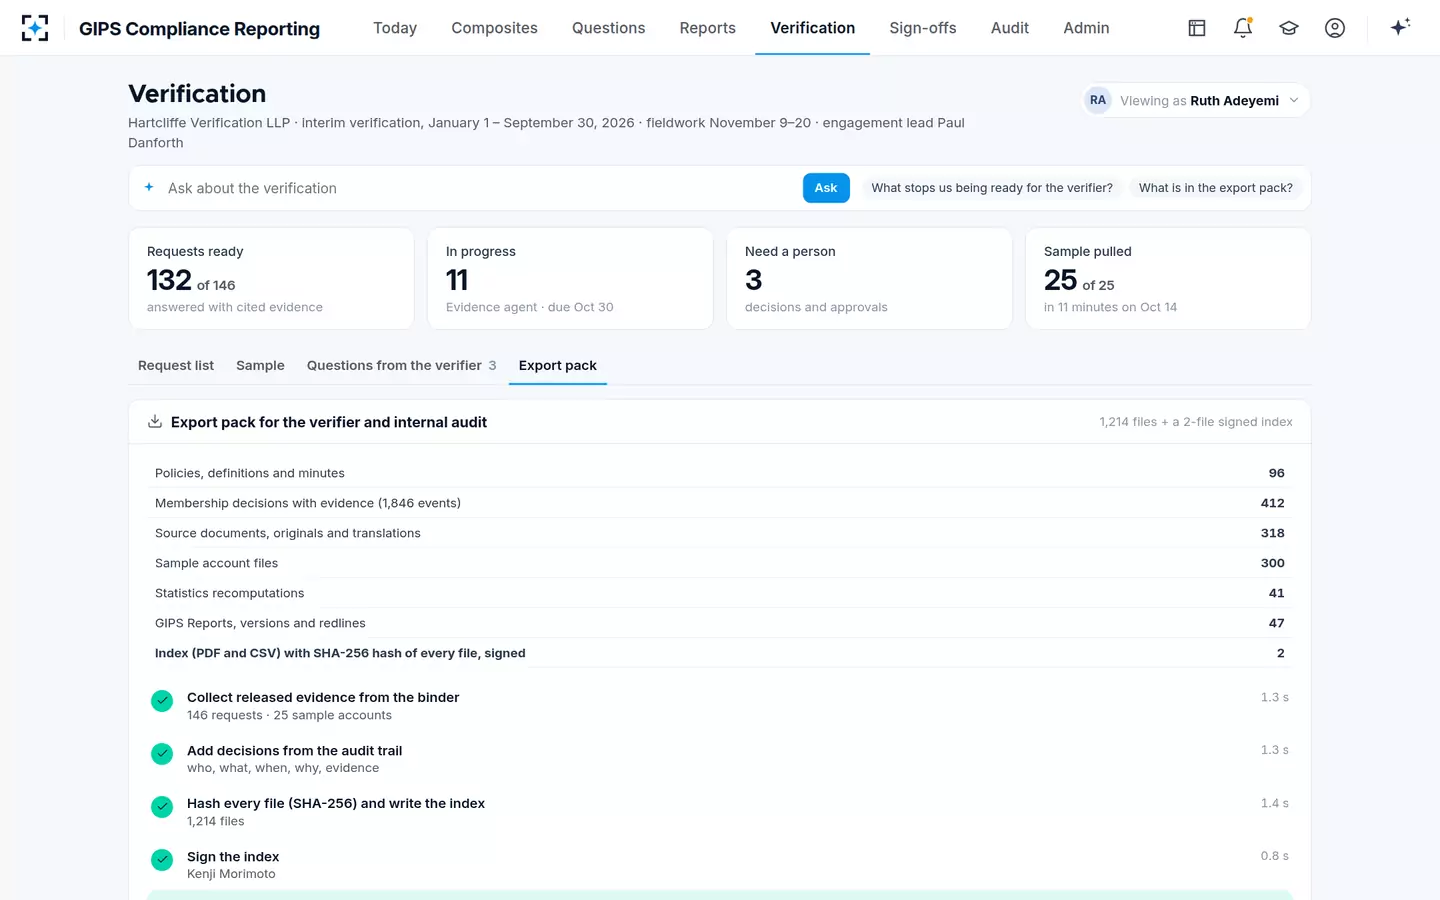The width and height of the screenshot is (1440, 900).
Task: Select the 'Policies, definitions and minutes' row
Action: (x=720, y=473)
